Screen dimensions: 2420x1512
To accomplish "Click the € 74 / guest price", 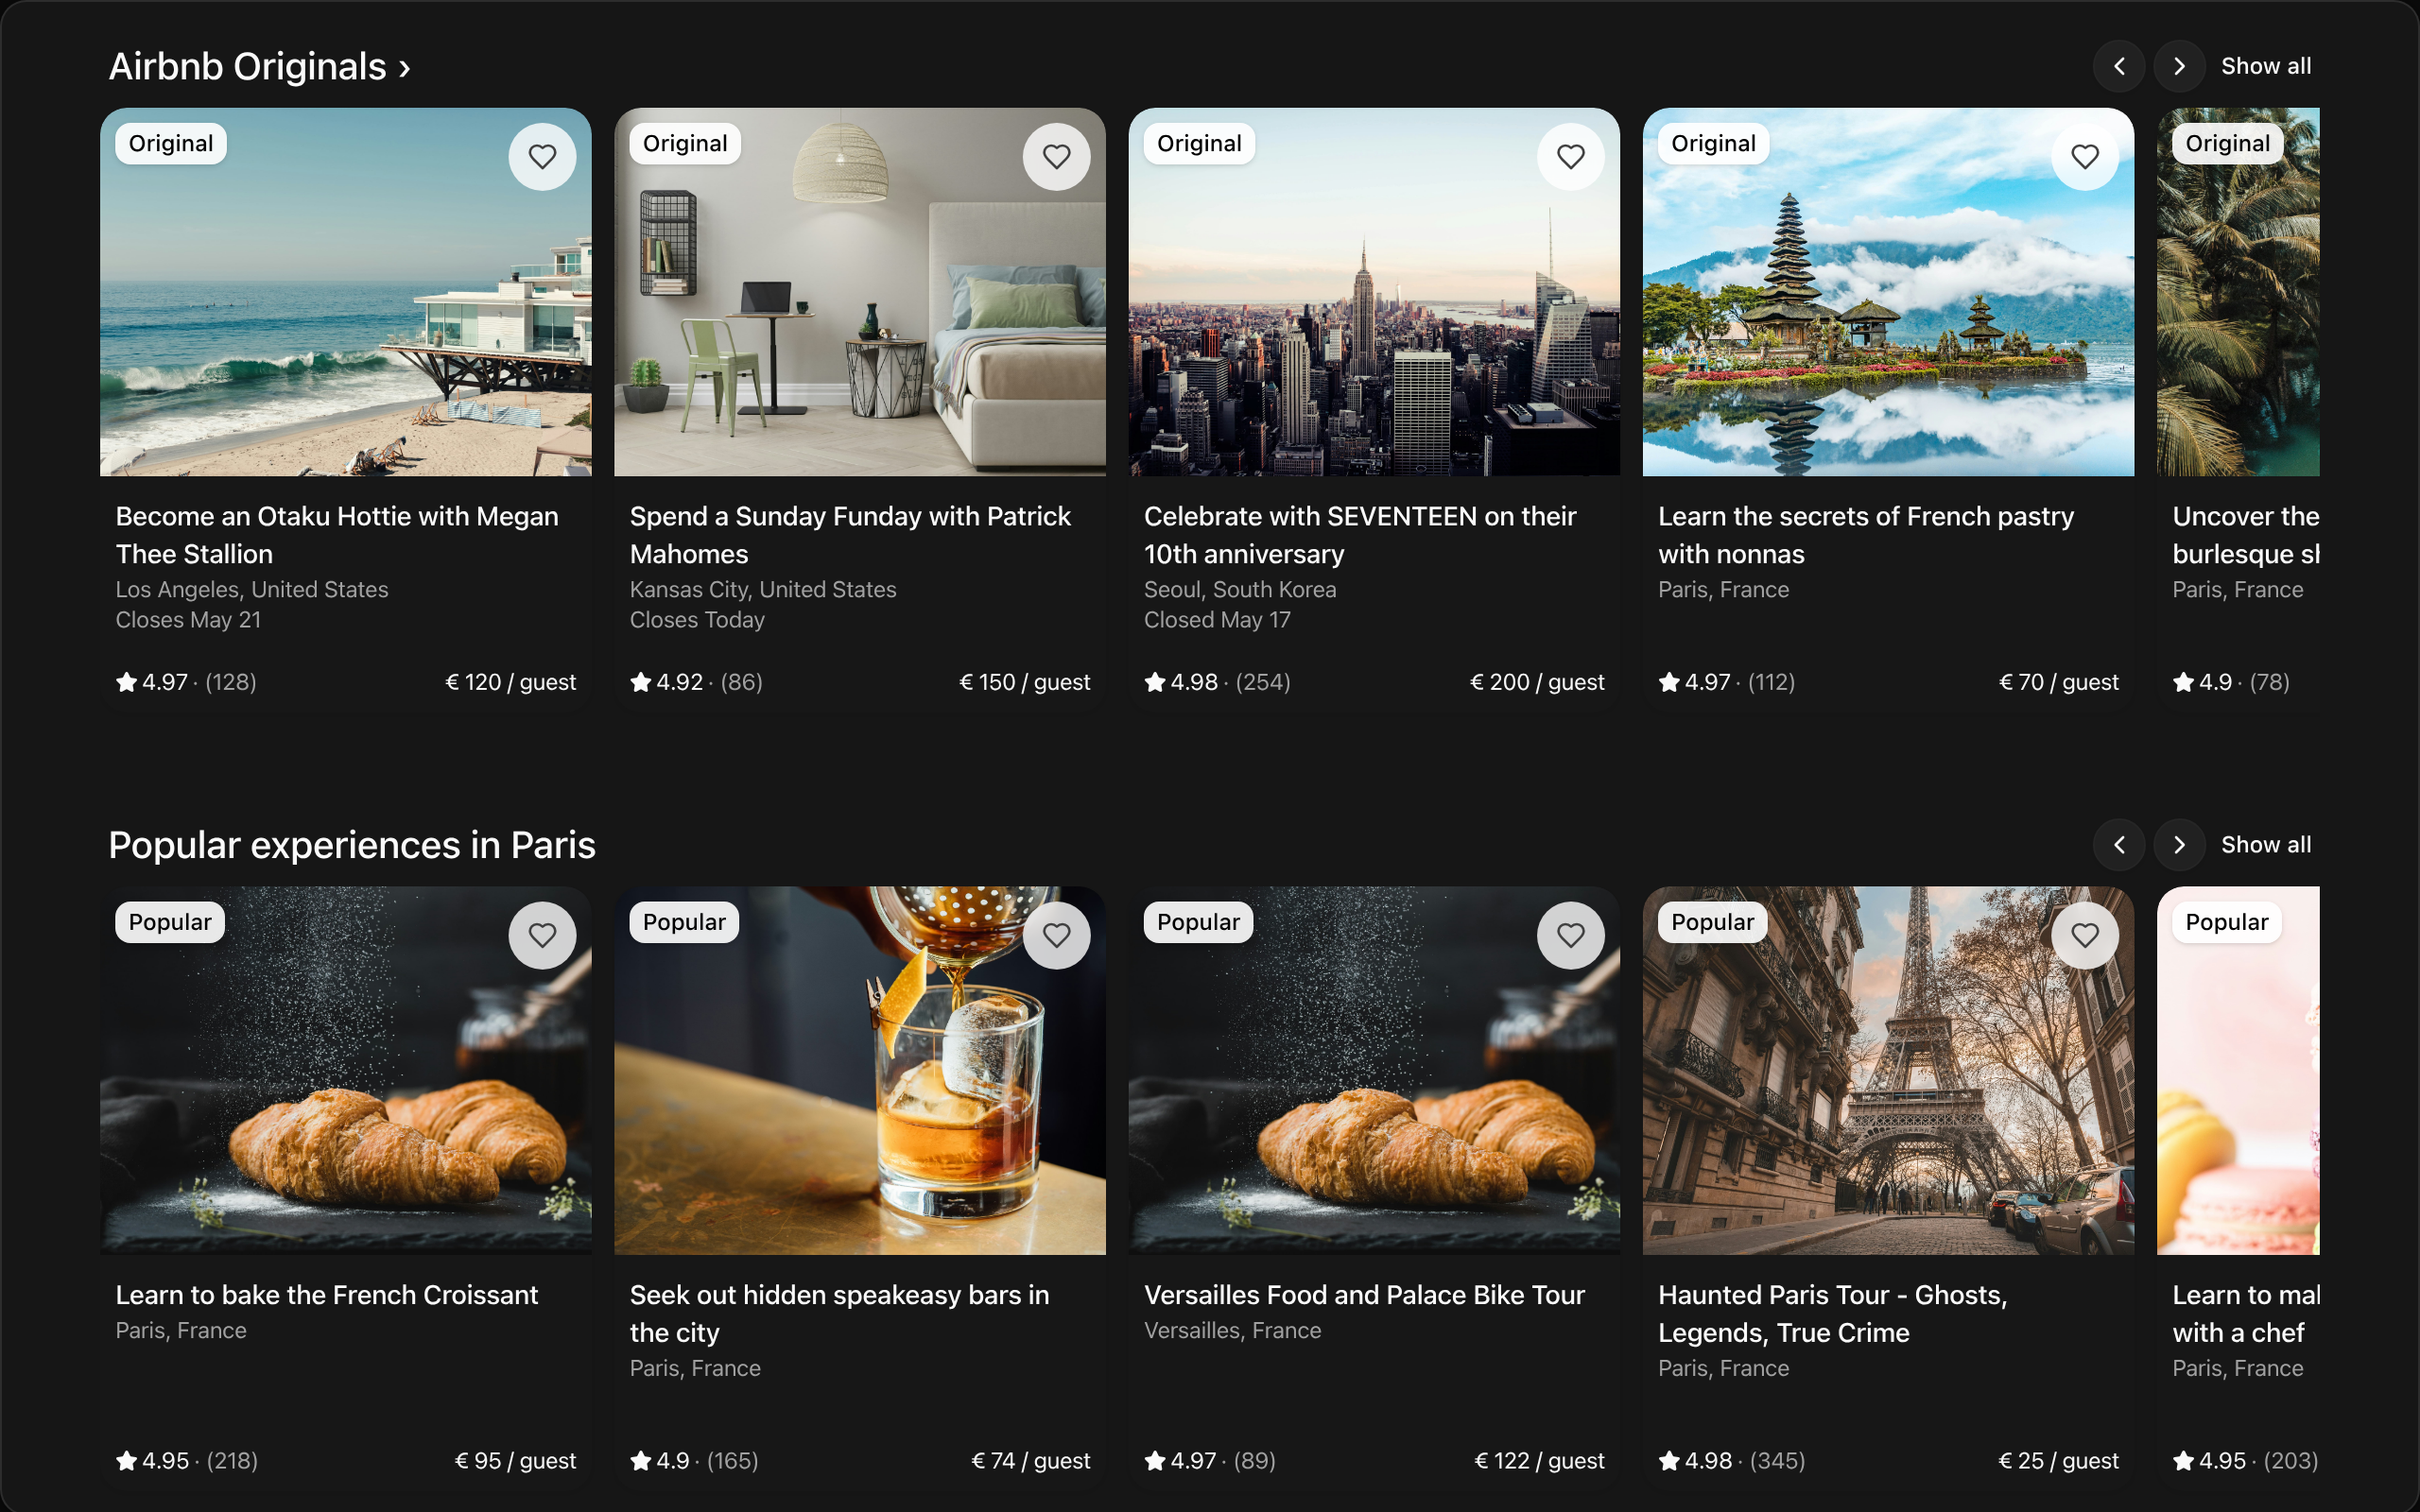I will pyautogui.click(x=1030, y=1461).
